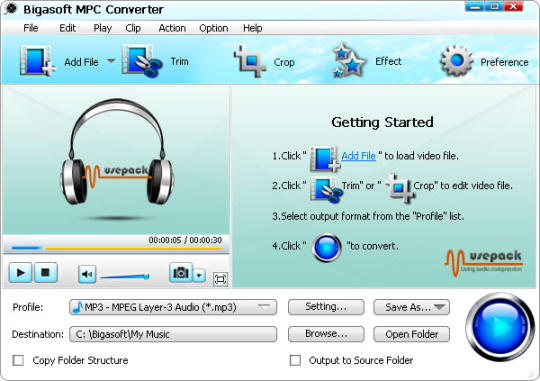This screenshot has width=540, height=381.
Task: Close the Bigasoft MPC Converter window
Action: [x=513, y=7]
